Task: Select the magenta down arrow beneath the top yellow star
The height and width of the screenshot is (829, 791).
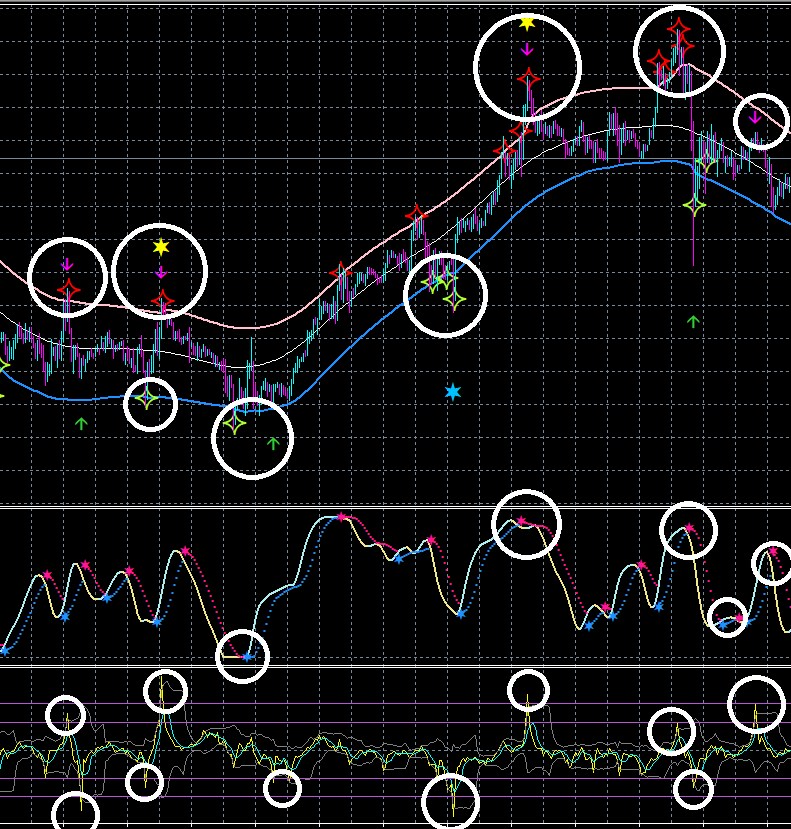Action: pyautogui.click(x=527, y=50)
